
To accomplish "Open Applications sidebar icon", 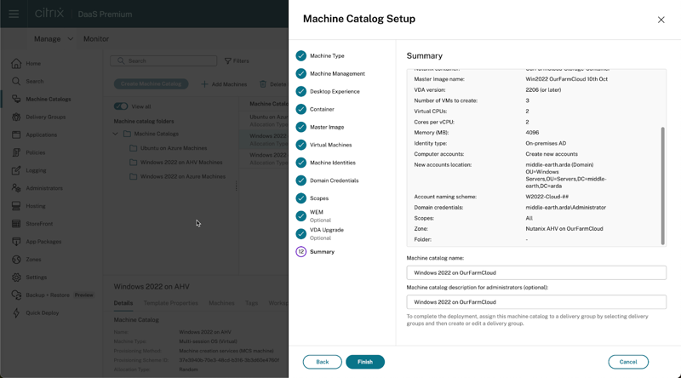I will 16,135.
